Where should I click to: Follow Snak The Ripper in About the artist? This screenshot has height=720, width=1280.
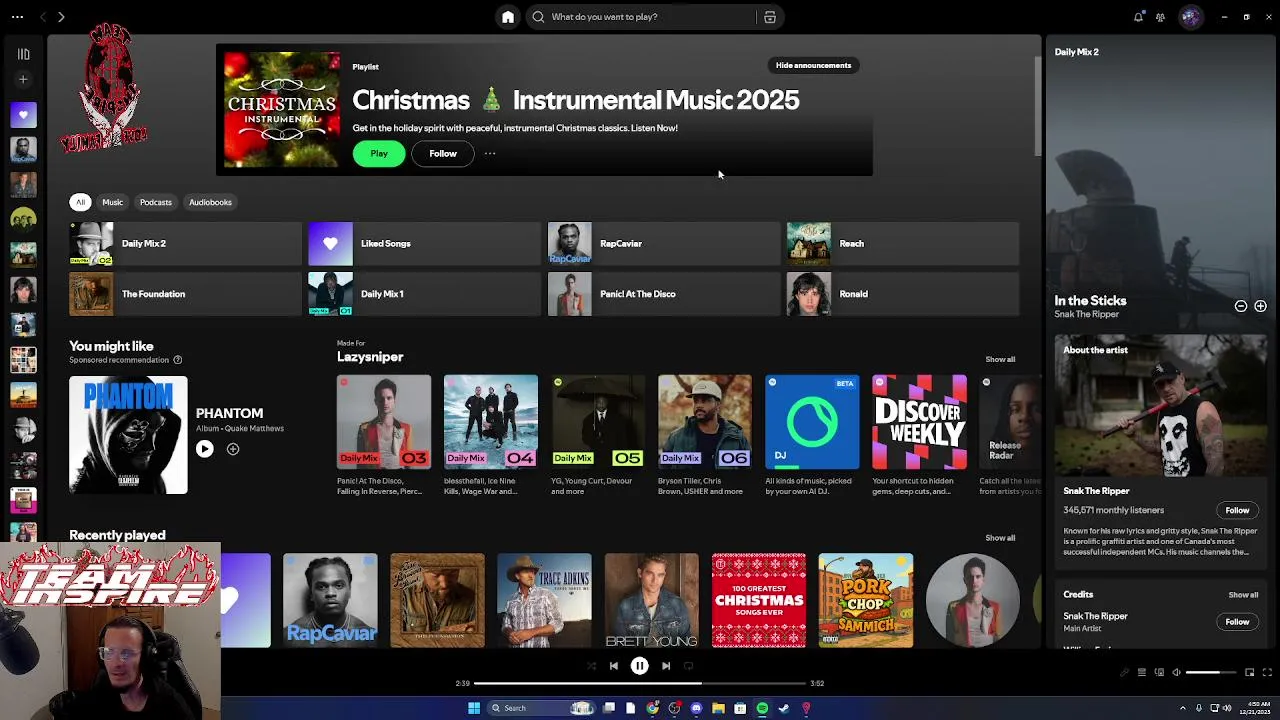(x=1237, y=510)
